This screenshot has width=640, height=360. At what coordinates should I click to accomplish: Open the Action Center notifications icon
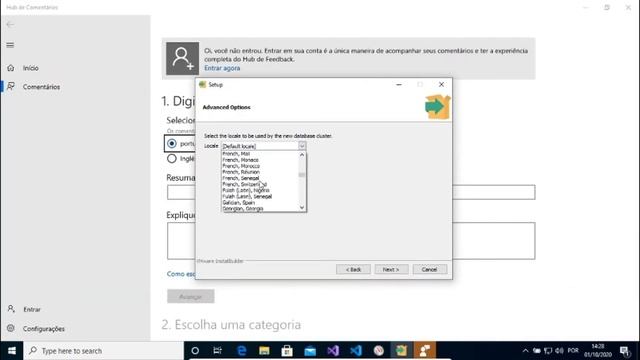point(624,351)
